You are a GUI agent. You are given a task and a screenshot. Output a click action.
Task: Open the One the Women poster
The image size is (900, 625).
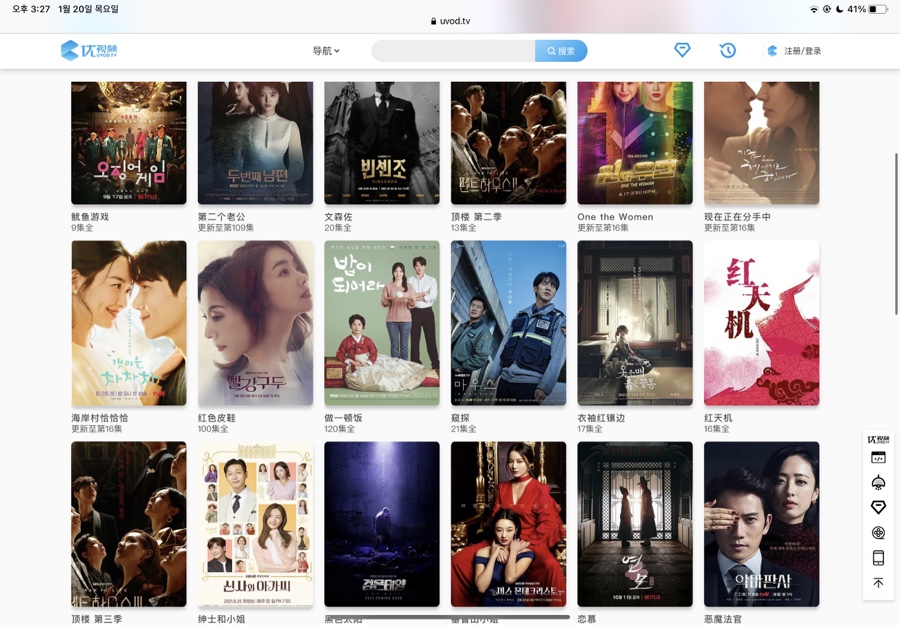pos(635,143)
